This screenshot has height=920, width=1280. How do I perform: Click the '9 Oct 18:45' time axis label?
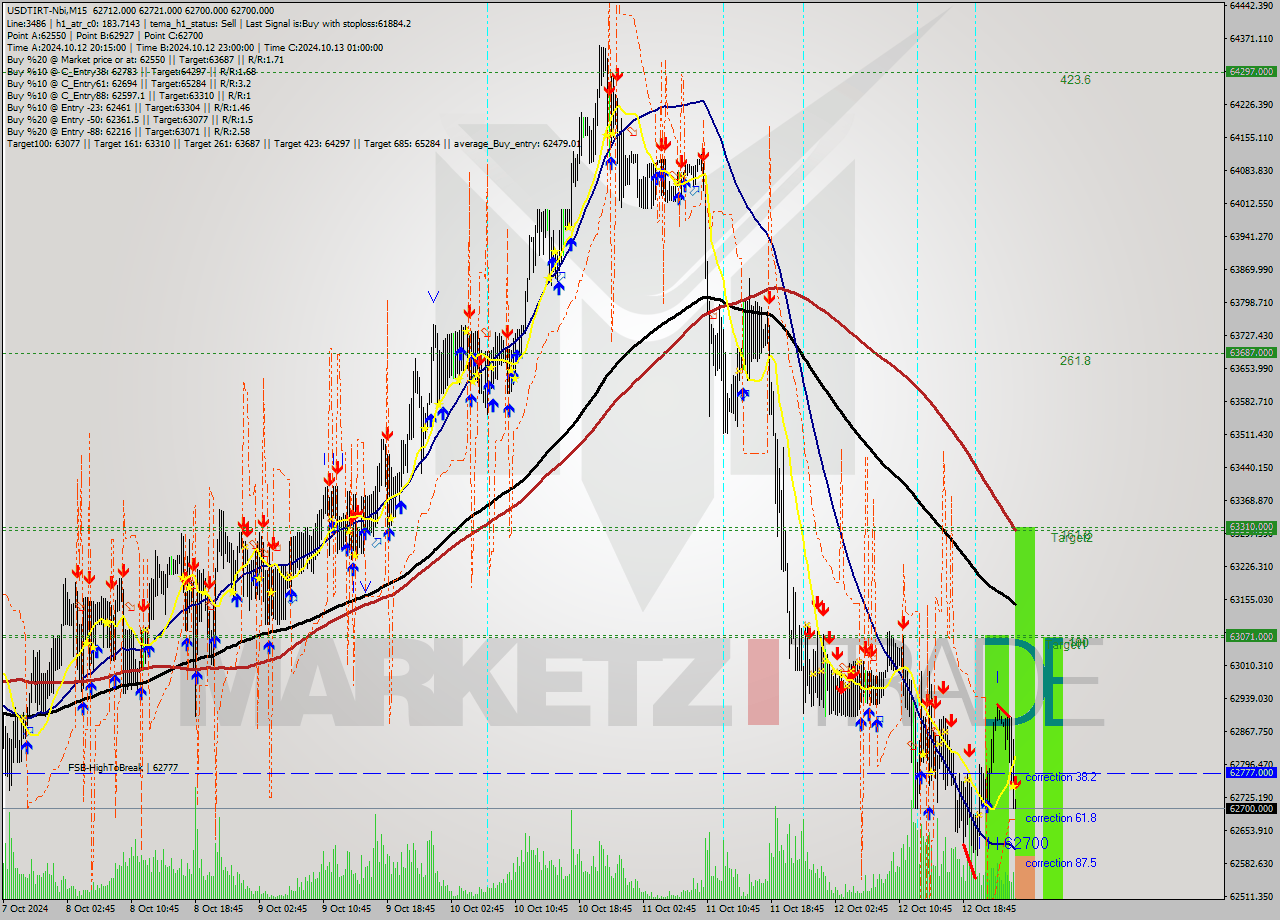click(413, 910)
